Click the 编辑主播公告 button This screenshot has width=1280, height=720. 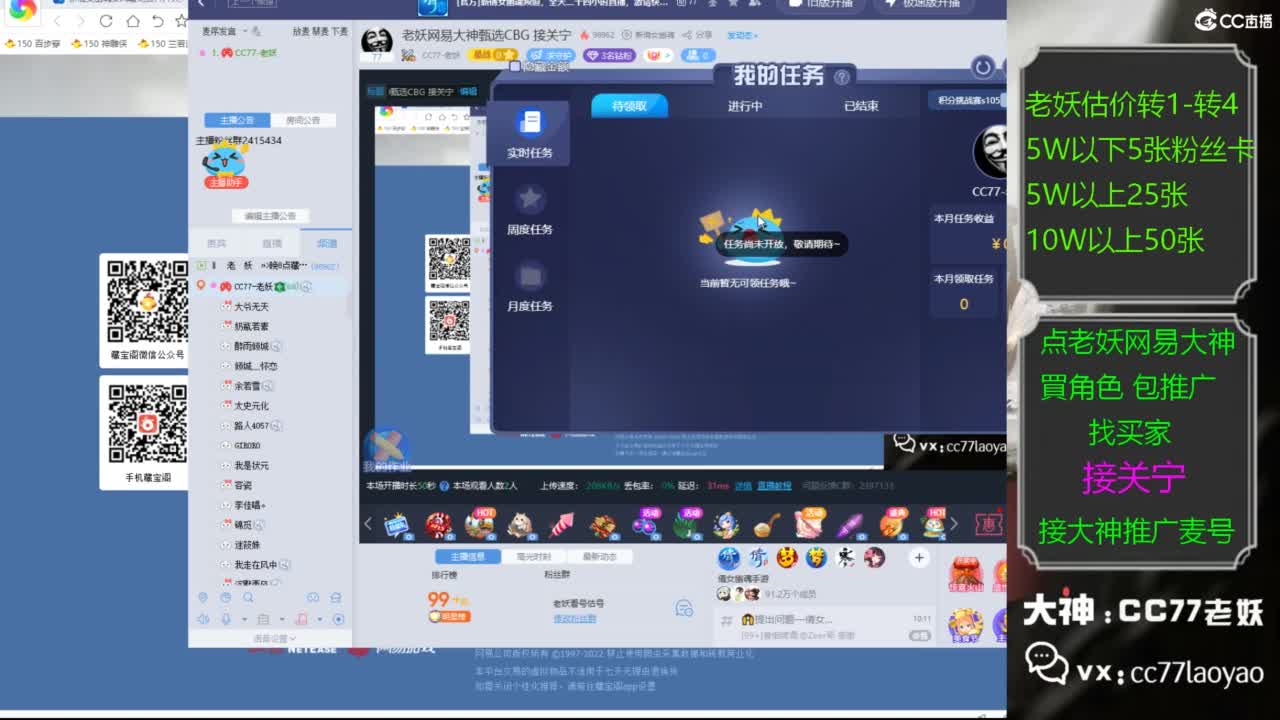270,216
